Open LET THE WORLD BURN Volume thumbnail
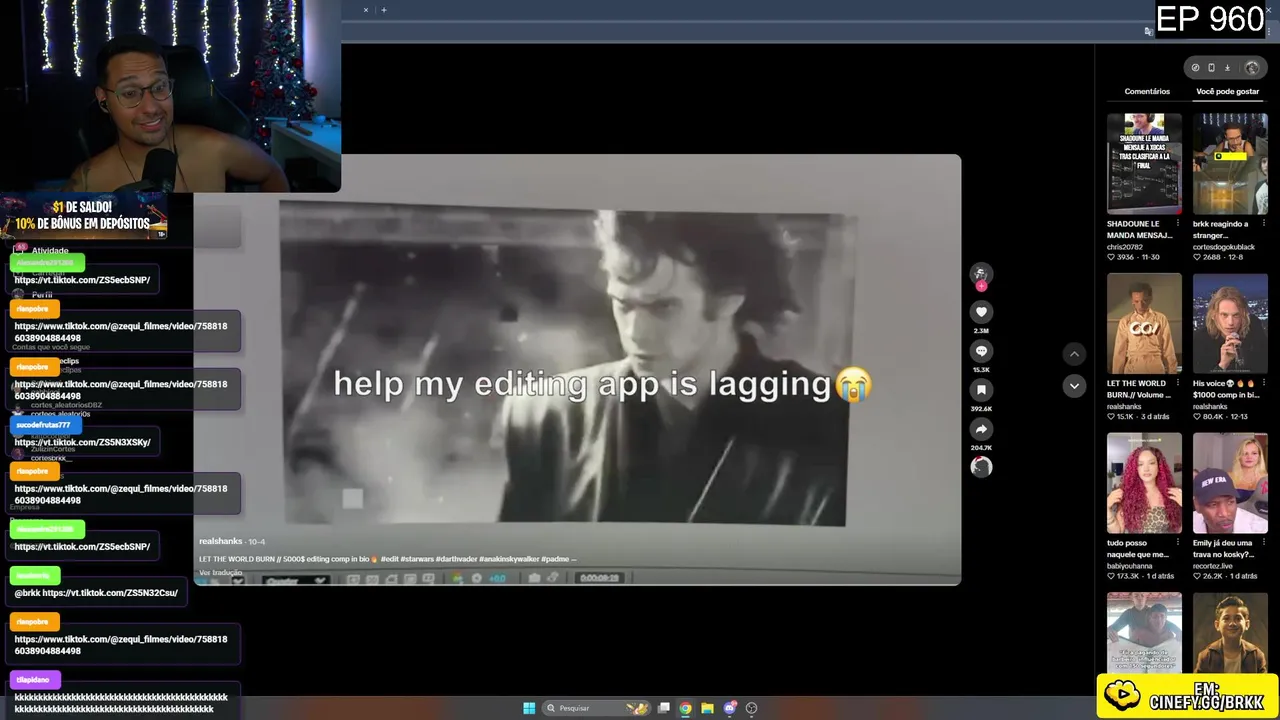Viewport: 1280px width, 720px height. coord(1144,323)
